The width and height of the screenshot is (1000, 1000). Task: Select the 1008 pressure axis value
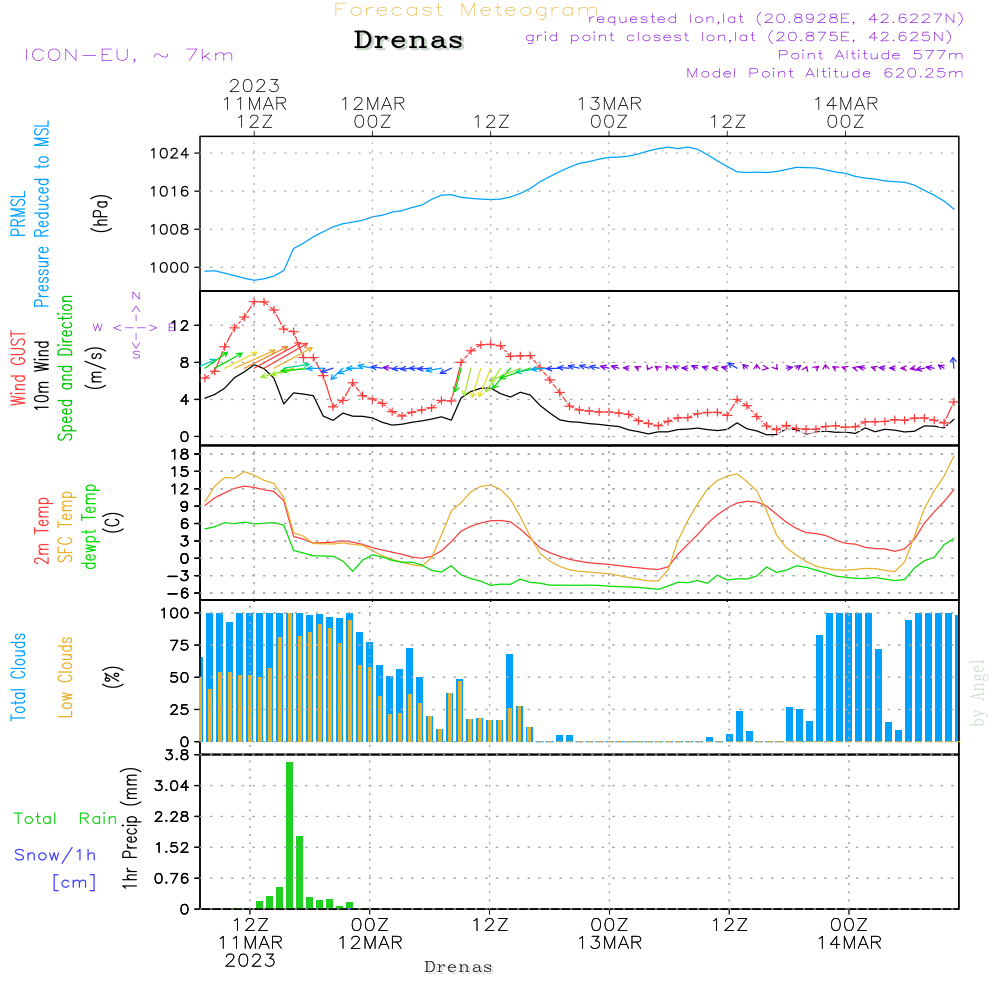[x=170, y=230]
